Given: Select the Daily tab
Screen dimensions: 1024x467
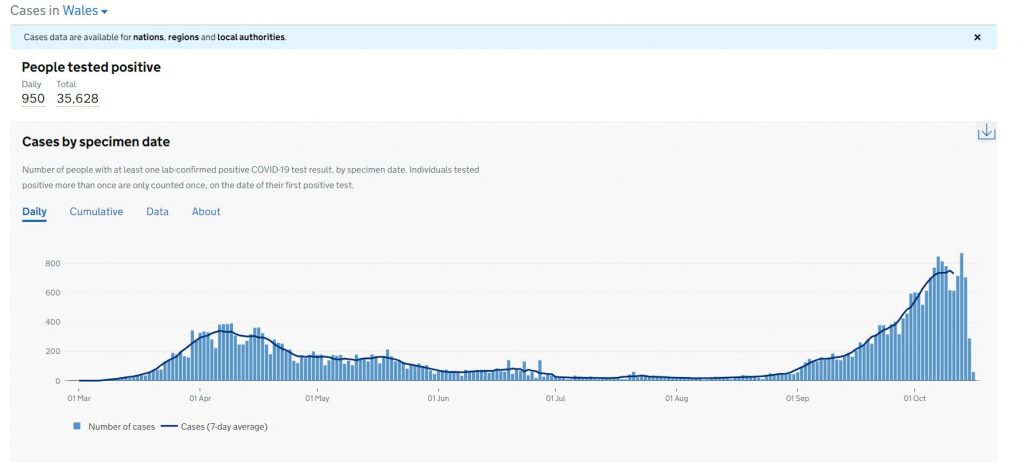Looking at the screenshot, I should pyautogui.click(x=34, y=212).
